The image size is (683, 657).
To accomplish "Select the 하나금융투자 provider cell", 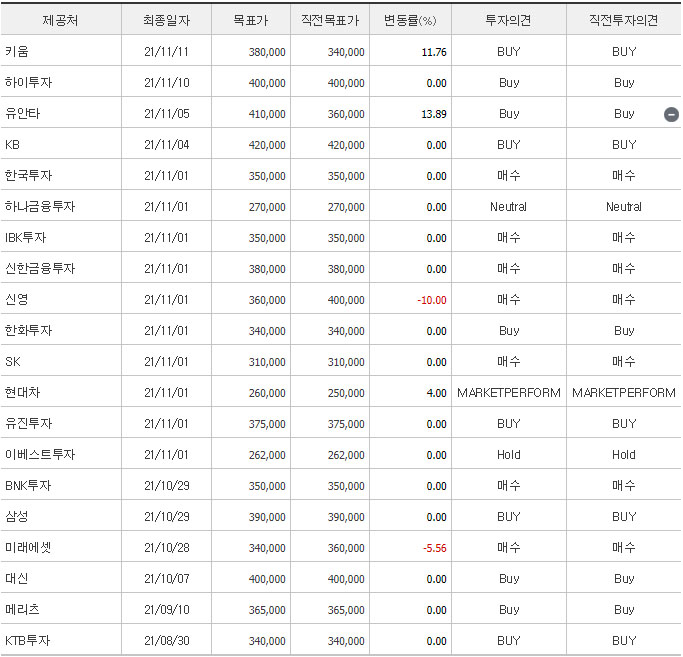I will (61, 206).
